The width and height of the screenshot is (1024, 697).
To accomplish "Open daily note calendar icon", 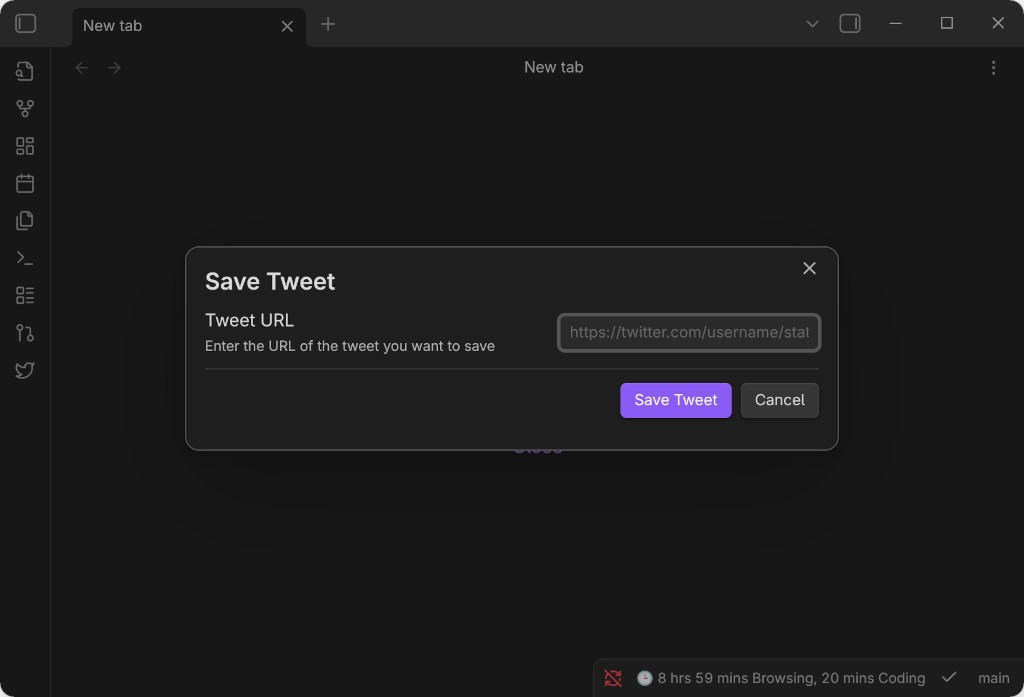I will pyautogui.click(x=25, y=183).
